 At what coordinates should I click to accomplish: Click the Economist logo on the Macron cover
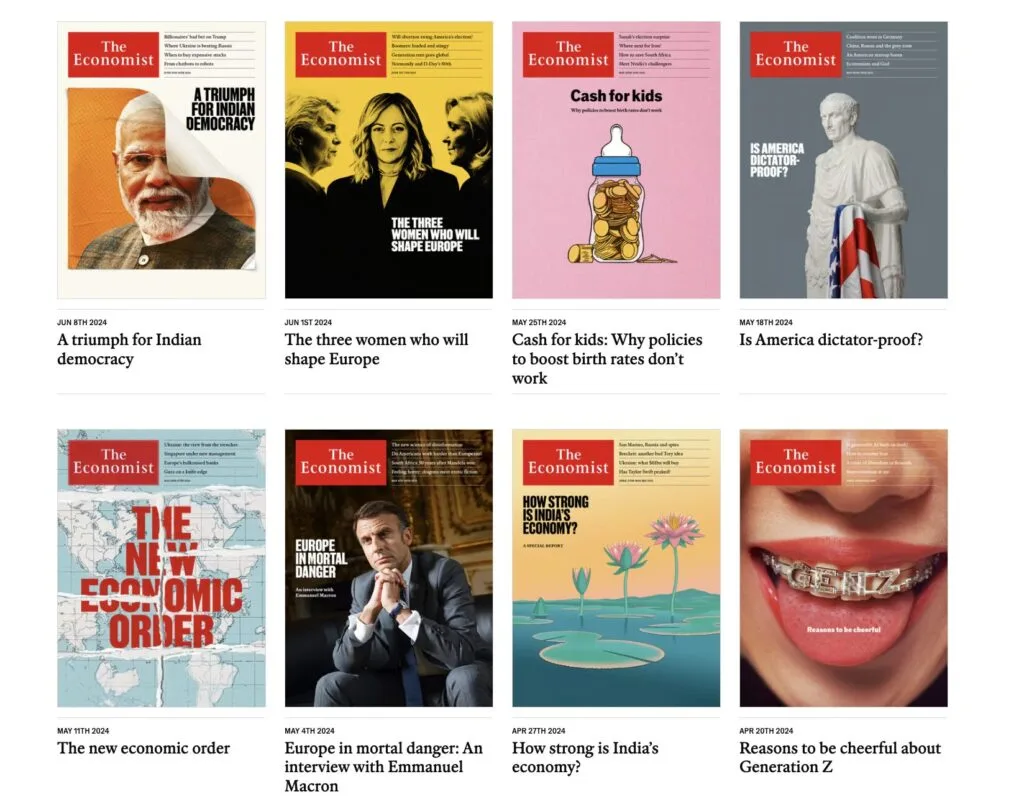tap(341, 462)
